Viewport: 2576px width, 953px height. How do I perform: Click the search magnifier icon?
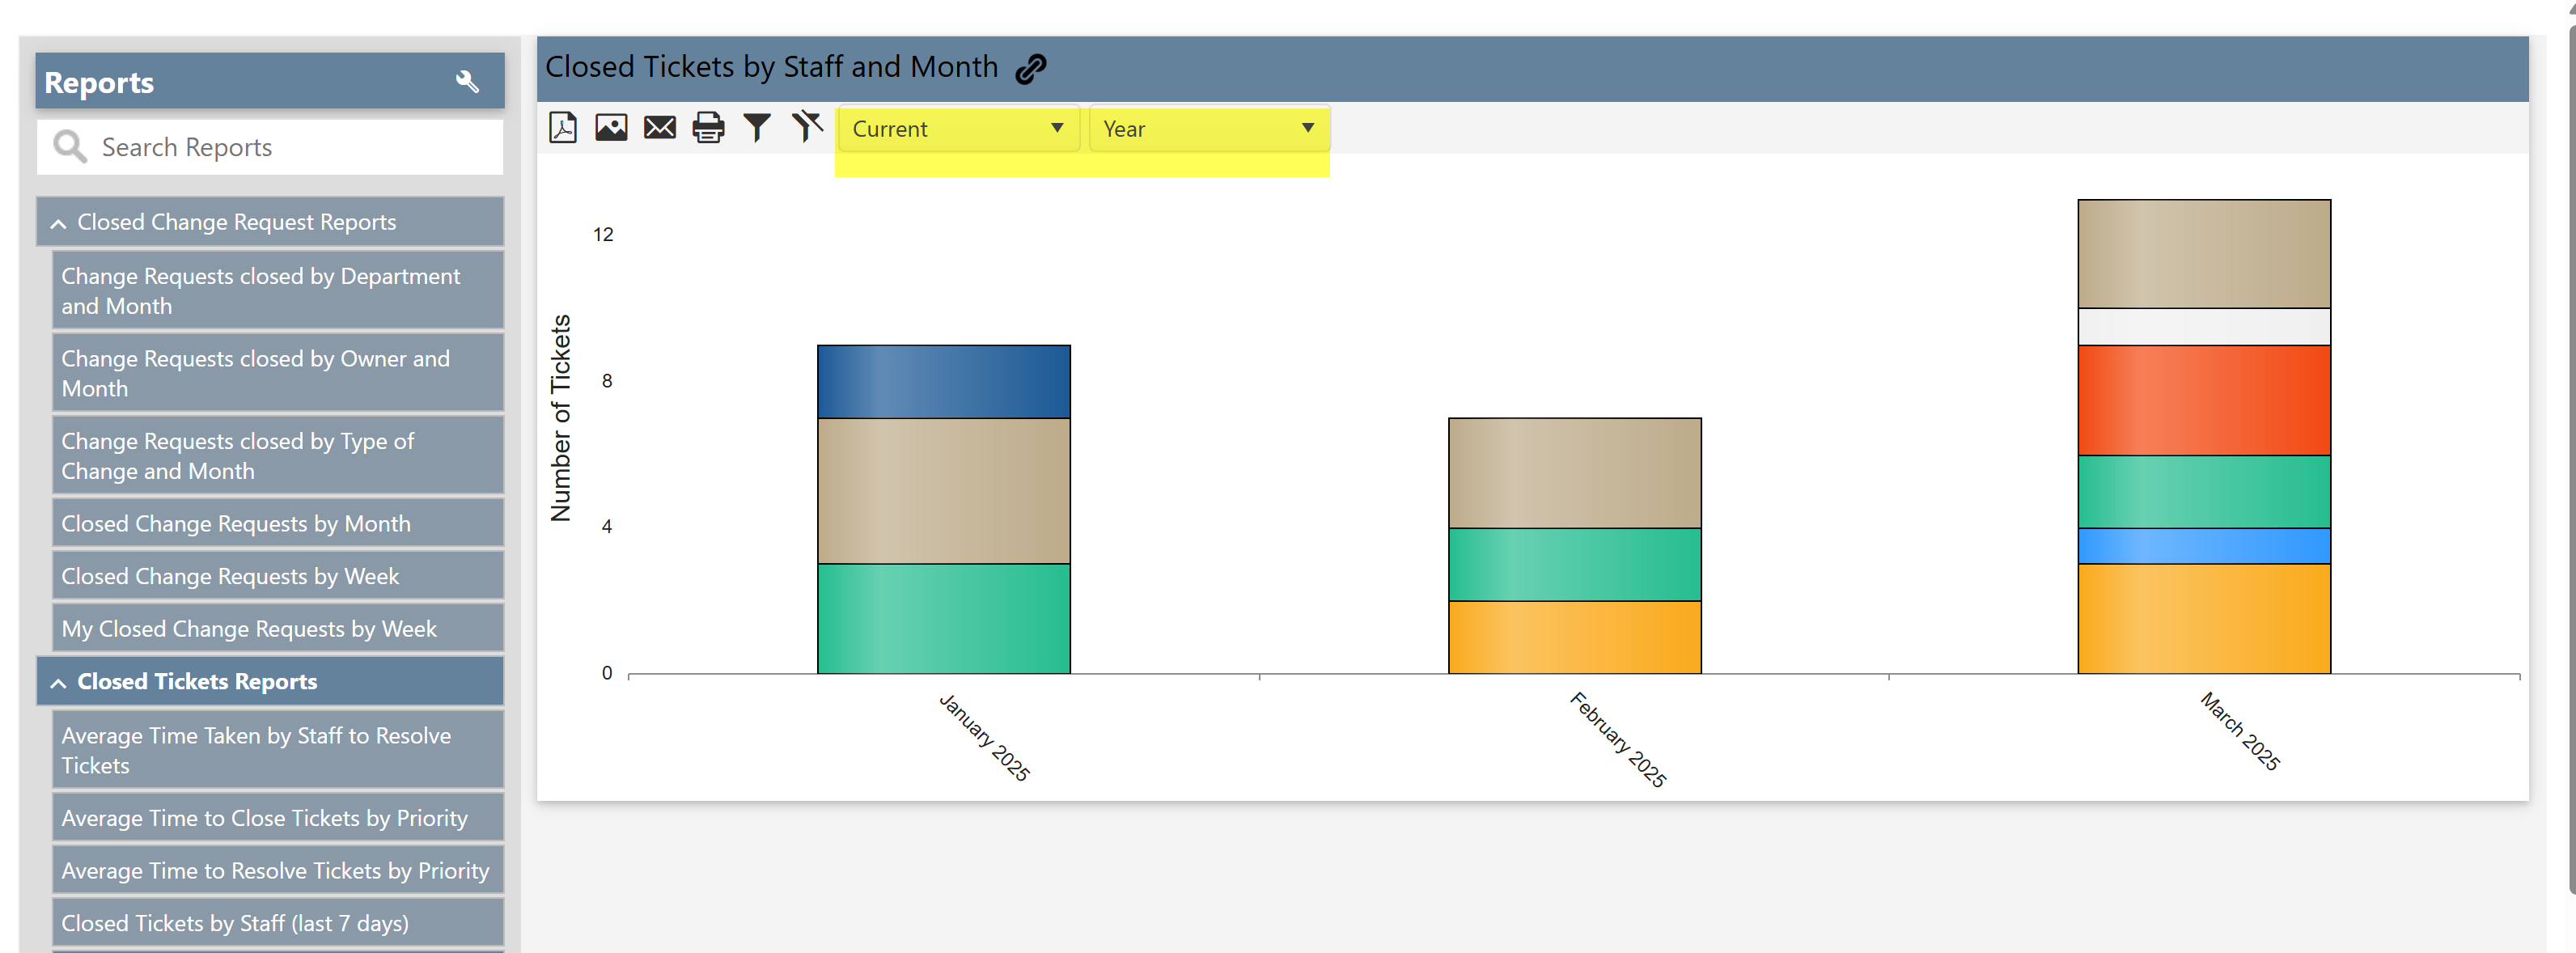coord(69,147)
